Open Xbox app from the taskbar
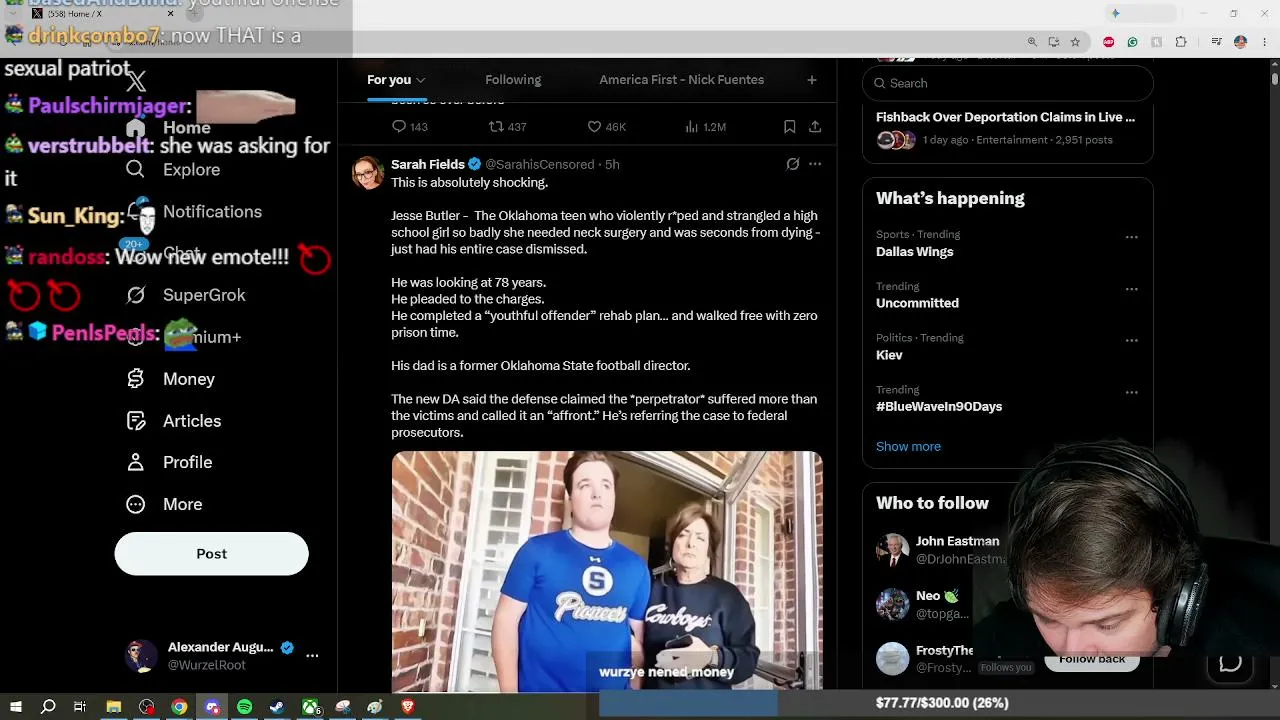 (311, 707)
